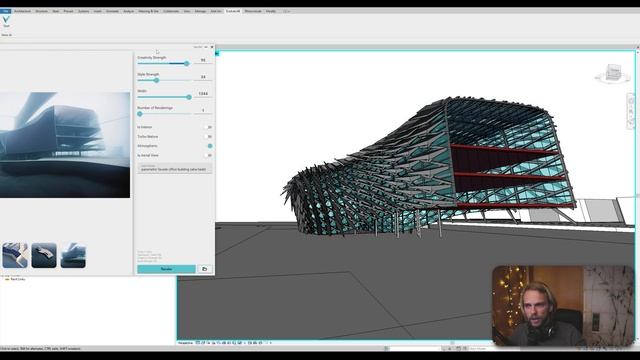The height and width of the screenshot is (360, 640).
Task: Toggle the Is Interior switch
Action: coord(209,127)
